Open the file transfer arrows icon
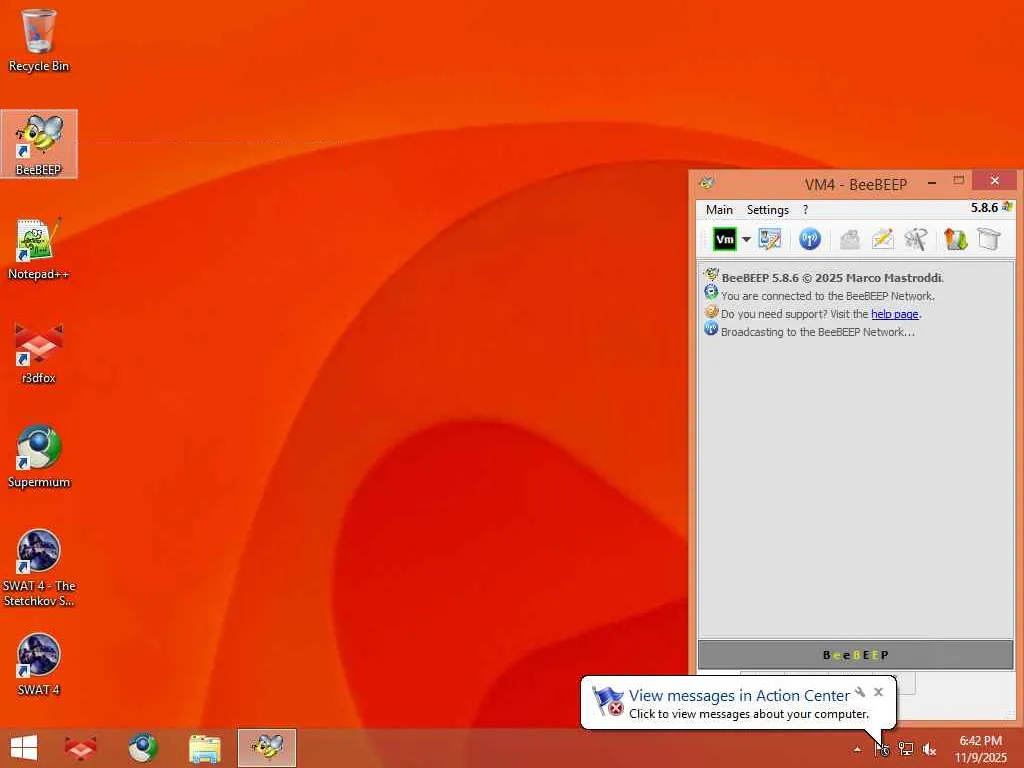This screenshot has width=1024, height=768. coord(955,239)
